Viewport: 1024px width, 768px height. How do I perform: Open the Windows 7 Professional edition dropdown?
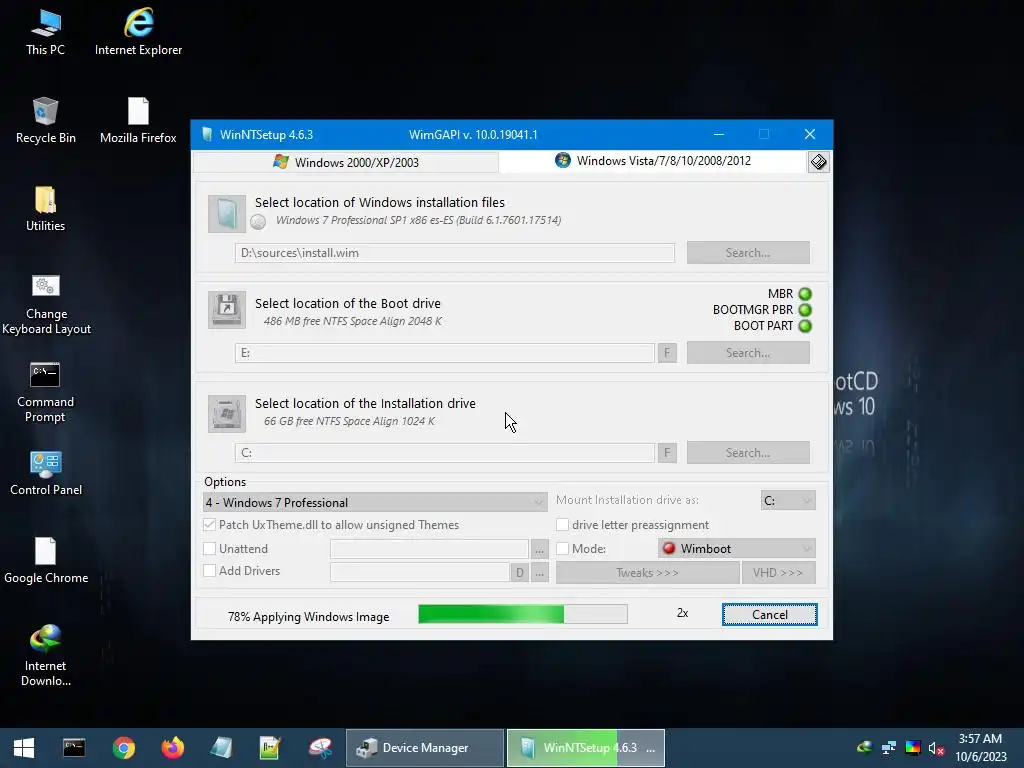[x=376, y=502]
